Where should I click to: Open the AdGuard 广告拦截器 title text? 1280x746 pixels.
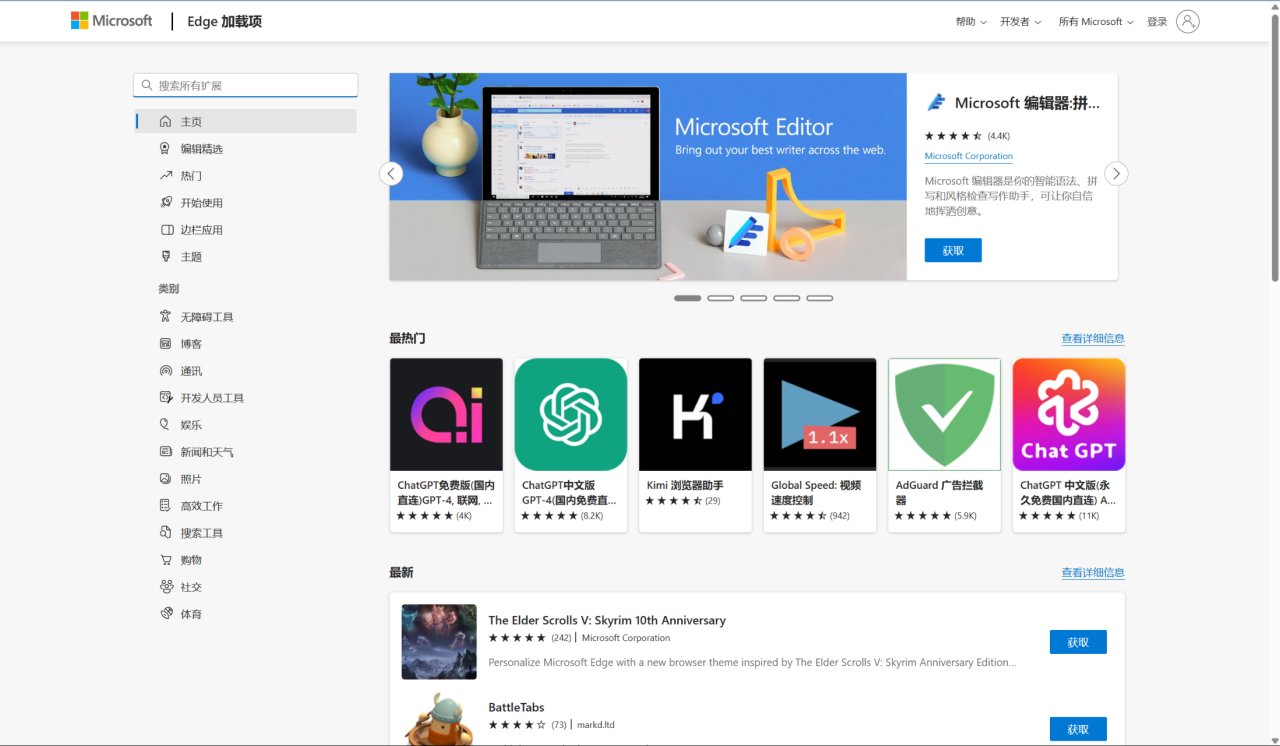tap(939, 492)
